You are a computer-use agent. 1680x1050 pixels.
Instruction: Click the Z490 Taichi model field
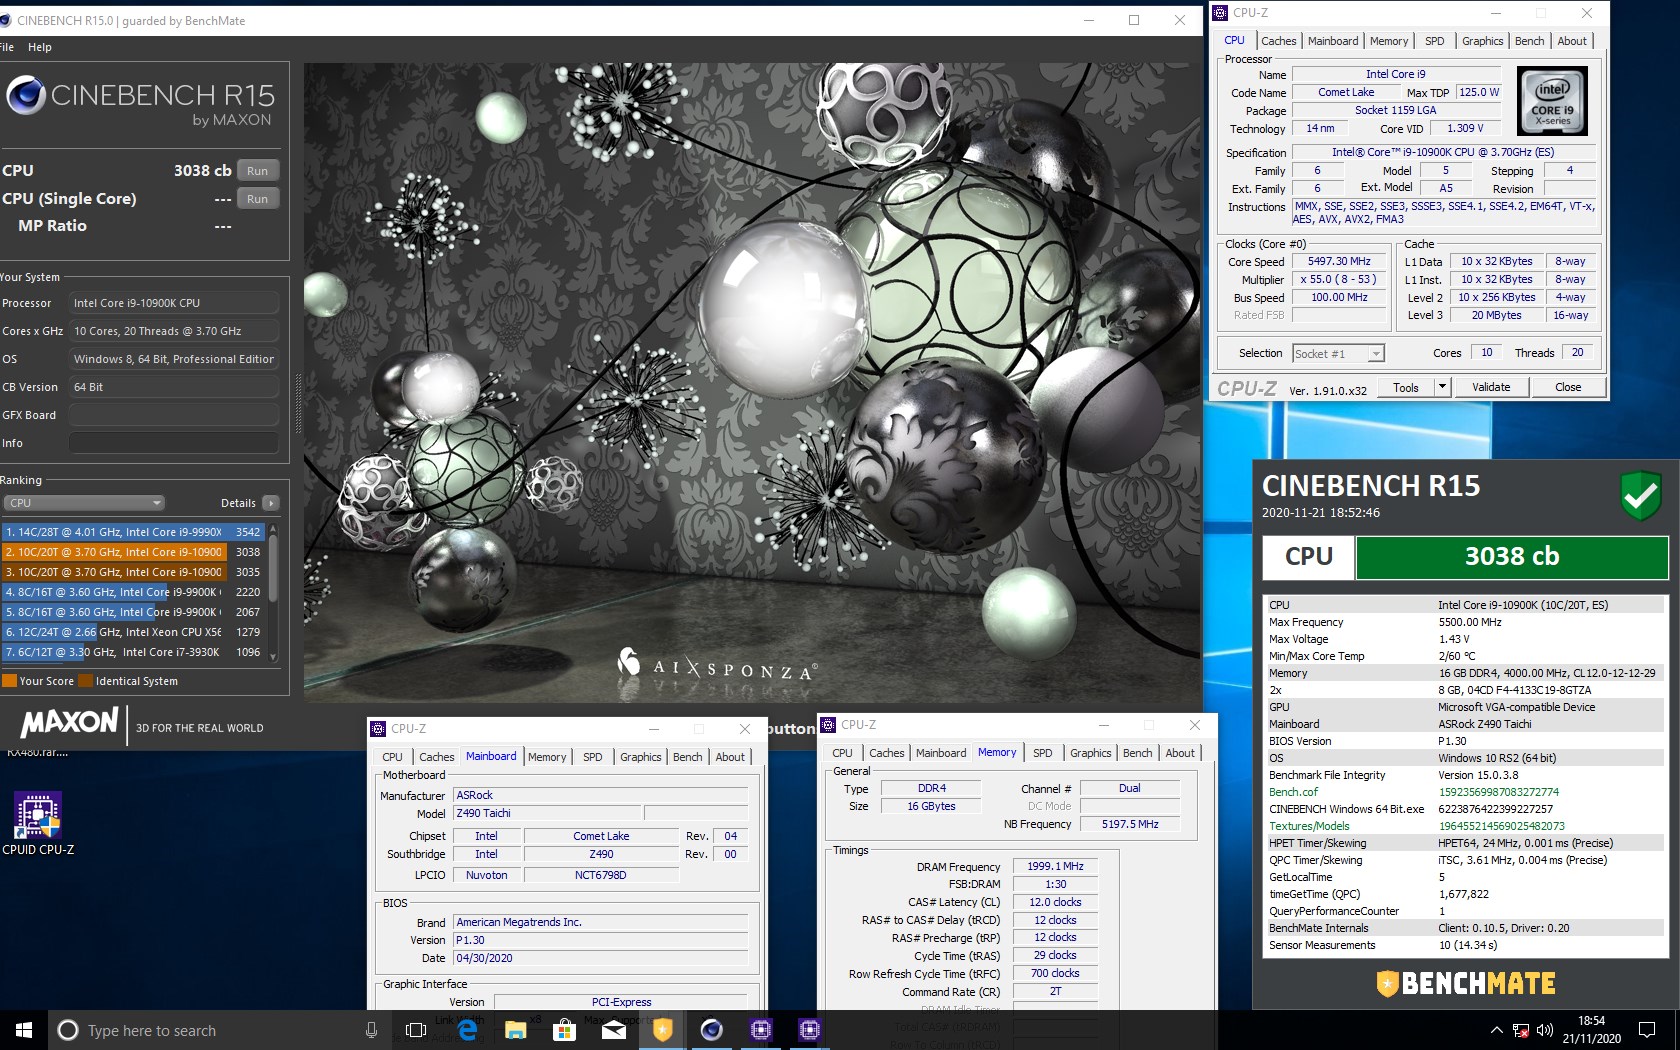tap(546, 813)
